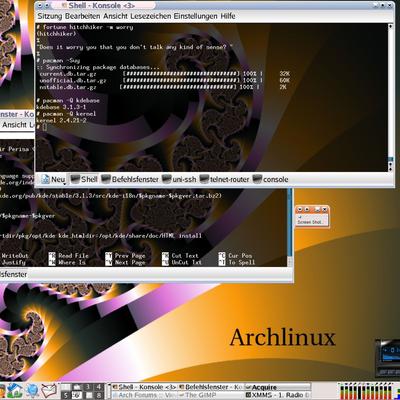The height and width of the screenshot is (400, 400).
Task: Click 'Prev Page' shortcut in nano window
Action: 130,256
